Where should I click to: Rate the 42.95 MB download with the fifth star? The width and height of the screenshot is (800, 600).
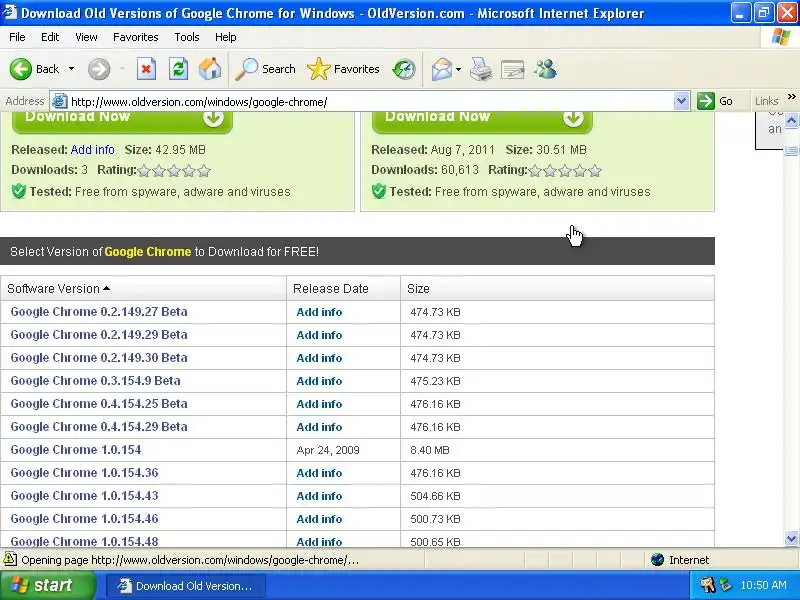click(x=204, y=170)
